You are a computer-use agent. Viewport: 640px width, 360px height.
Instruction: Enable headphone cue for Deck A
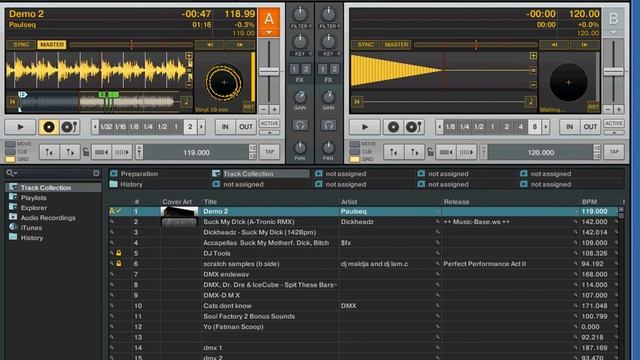pos(300,125)
